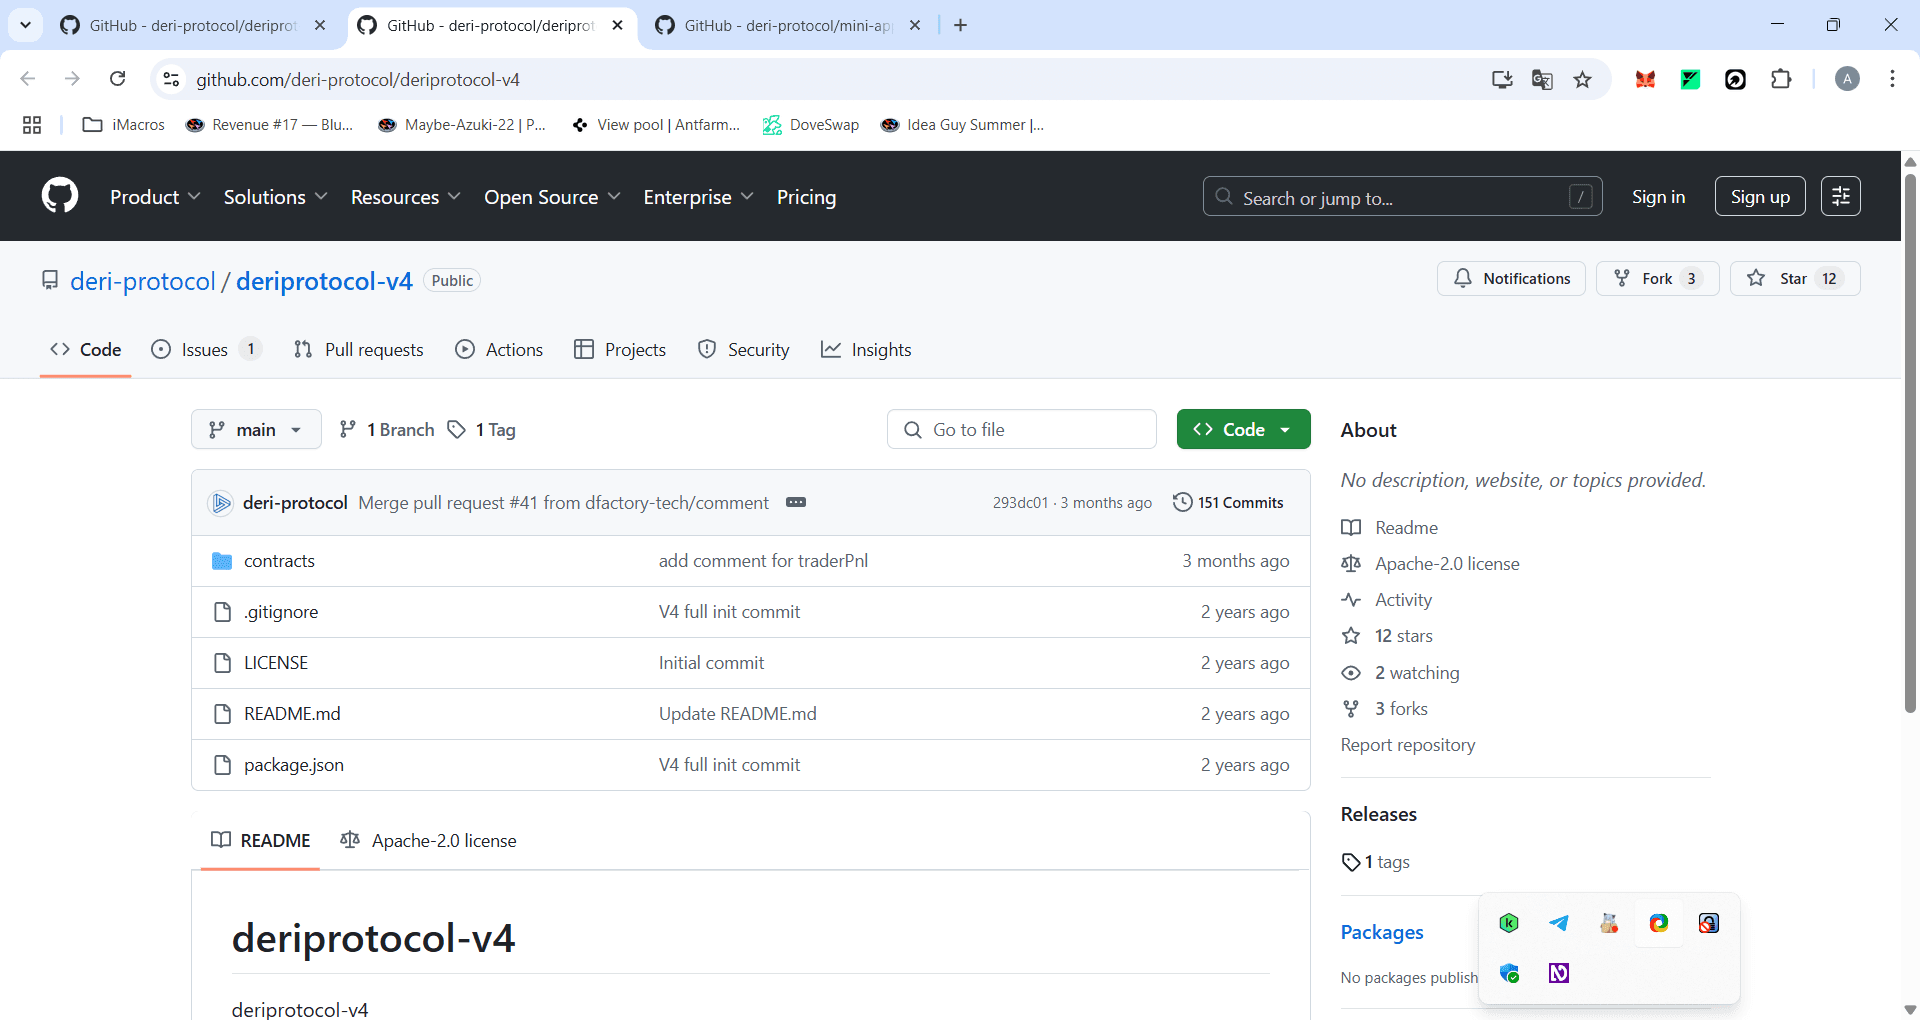Switch to the Issues tab
Image resolution: width=1920 pixels, height=1020 pixels.
click(206, 349)
